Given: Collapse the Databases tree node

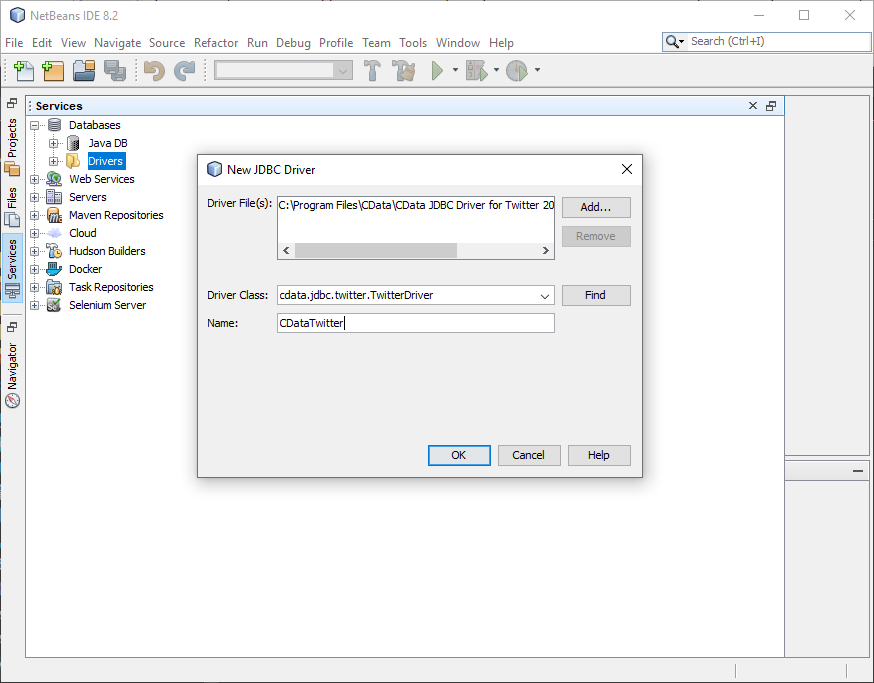Looking at the screenshot, I should point(35,125).
